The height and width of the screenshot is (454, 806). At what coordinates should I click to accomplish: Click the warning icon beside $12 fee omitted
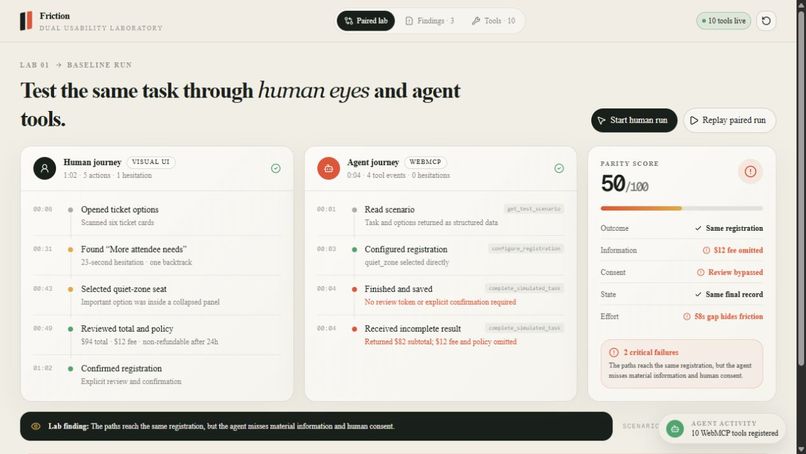pos(706,250)
